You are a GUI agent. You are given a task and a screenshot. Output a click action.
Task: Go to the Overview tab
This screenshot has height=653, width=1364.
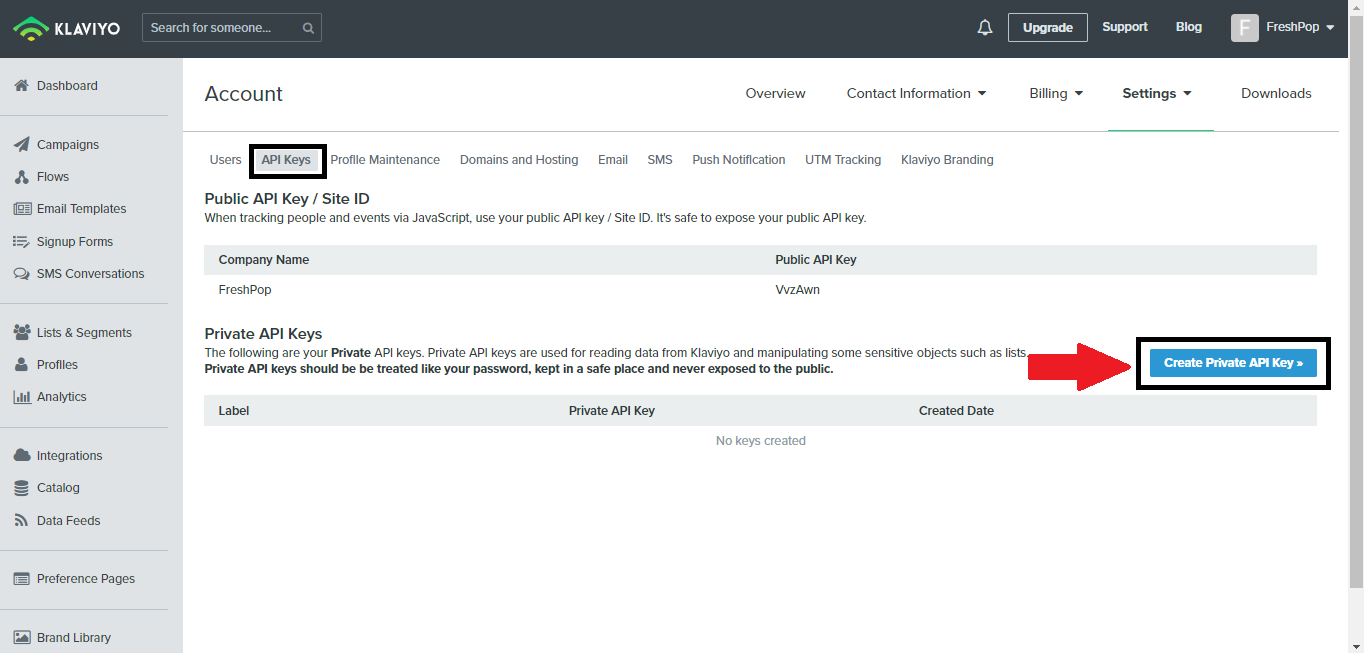click(x=775, y=93)
